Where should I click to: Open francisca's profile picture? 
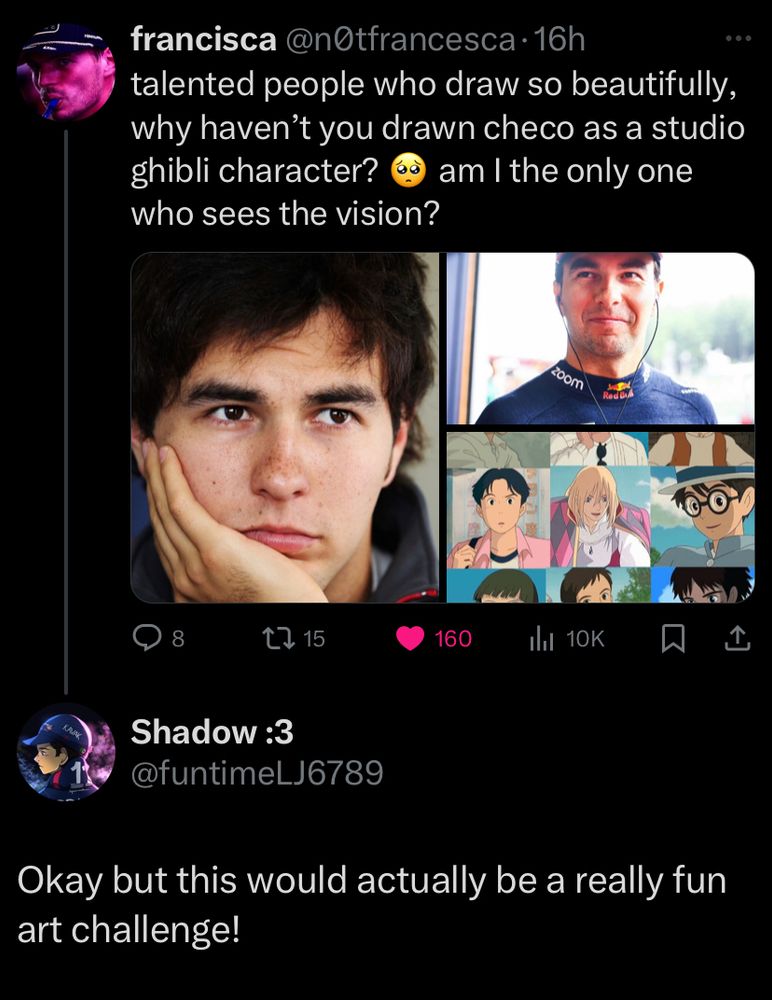tap(68, 72)
